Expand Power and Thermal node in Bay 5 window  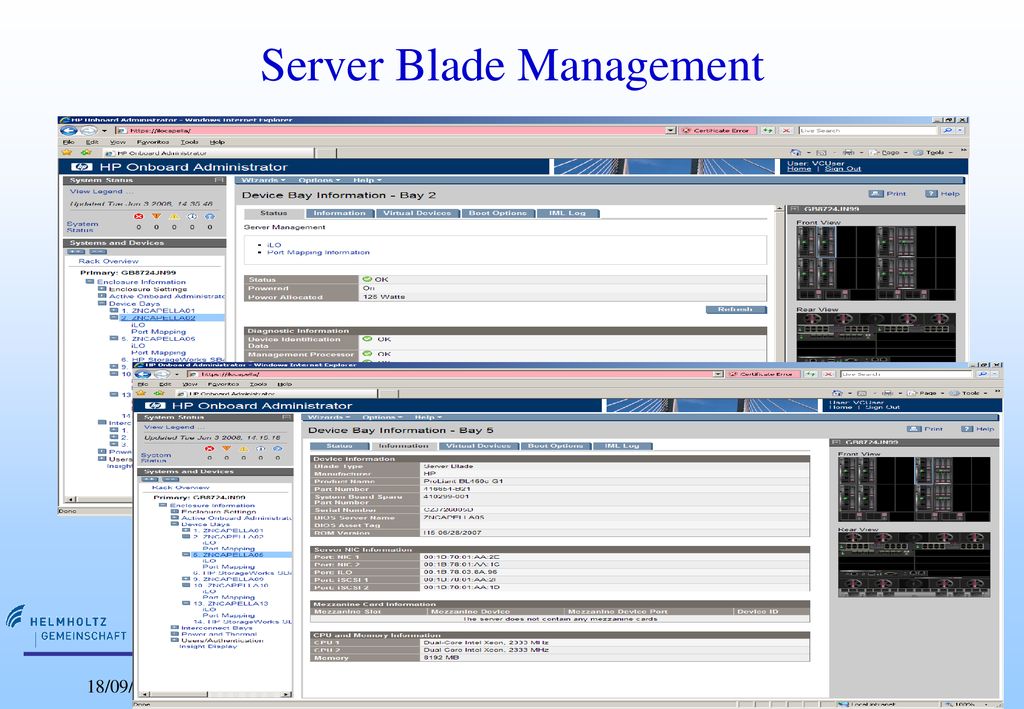click(x=174, y=634)
